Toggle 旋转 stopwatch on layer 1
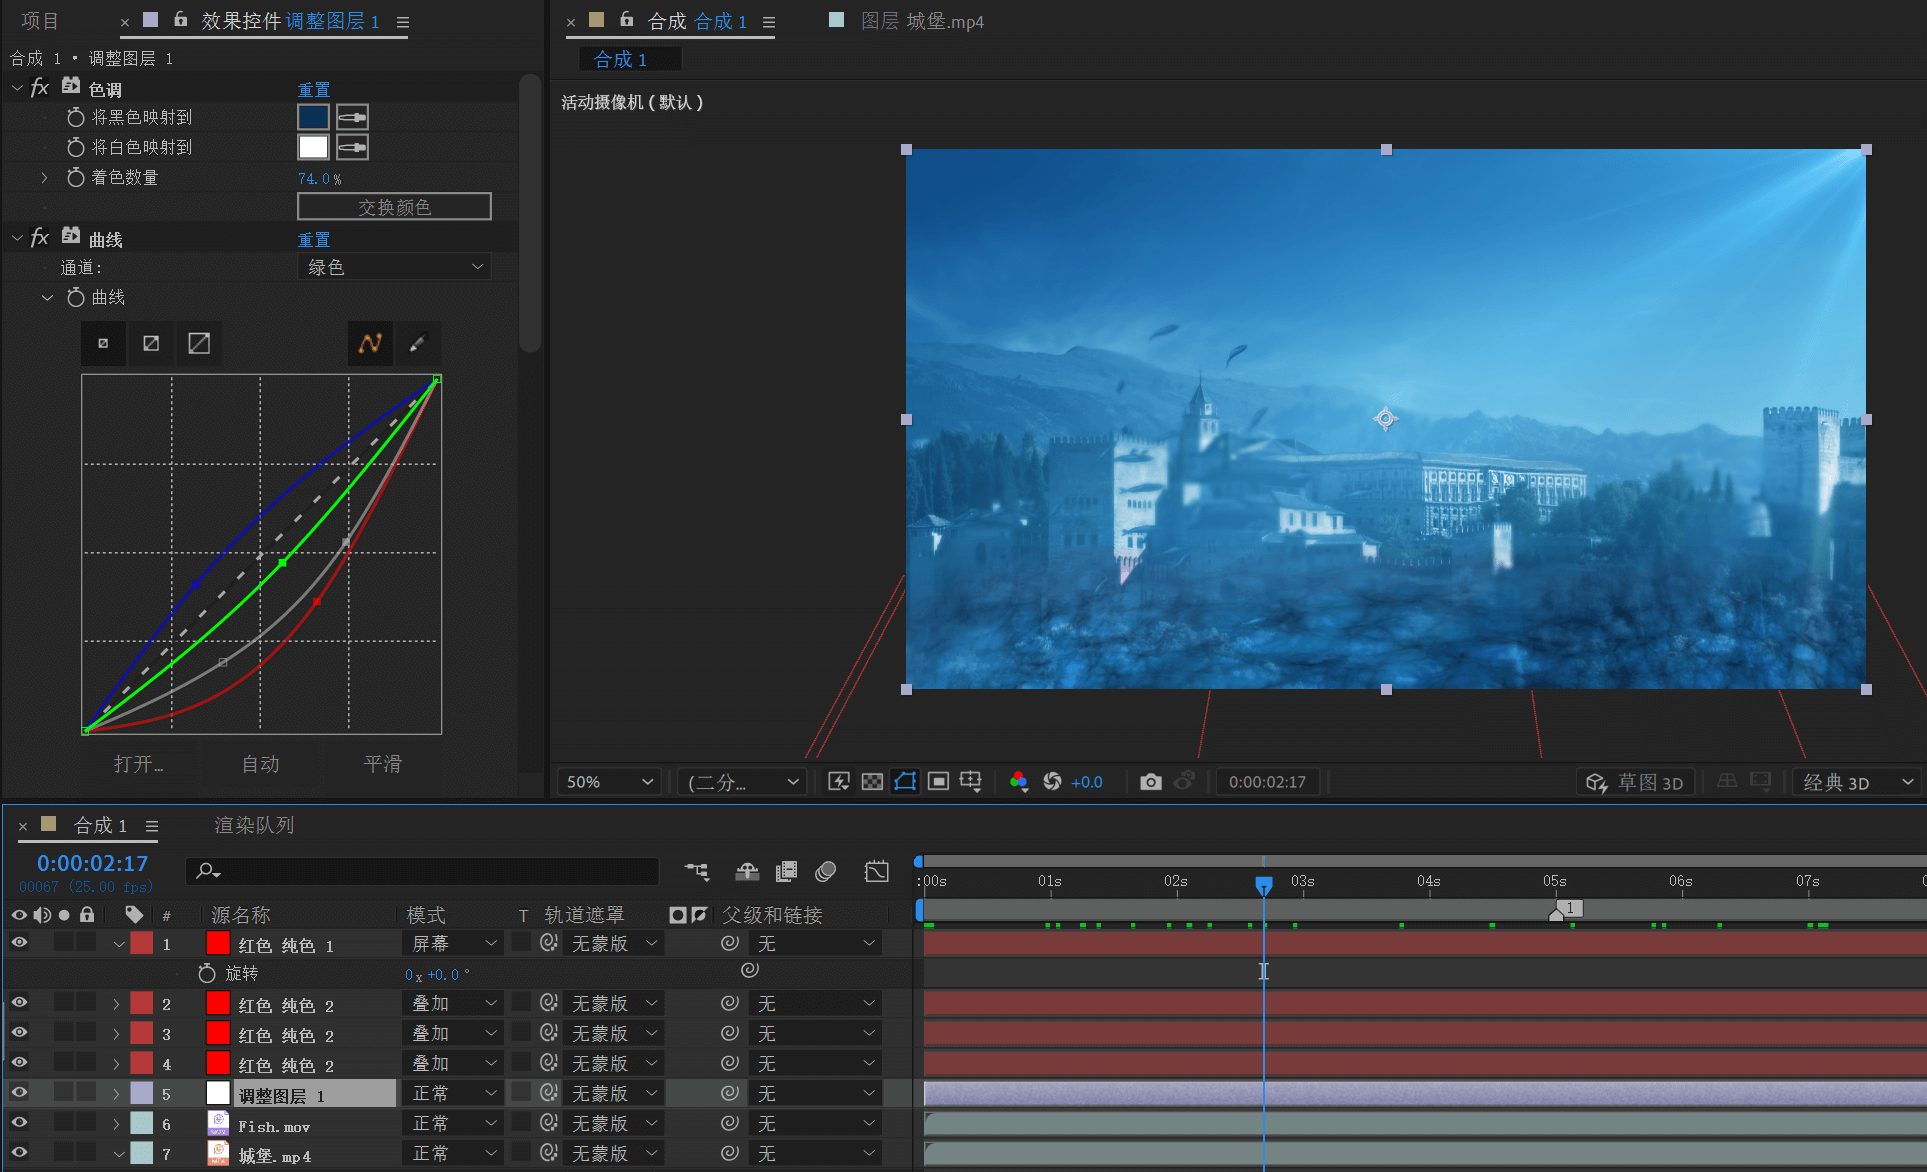This screenshot has width=1927, height=1172. click(207, 973)
